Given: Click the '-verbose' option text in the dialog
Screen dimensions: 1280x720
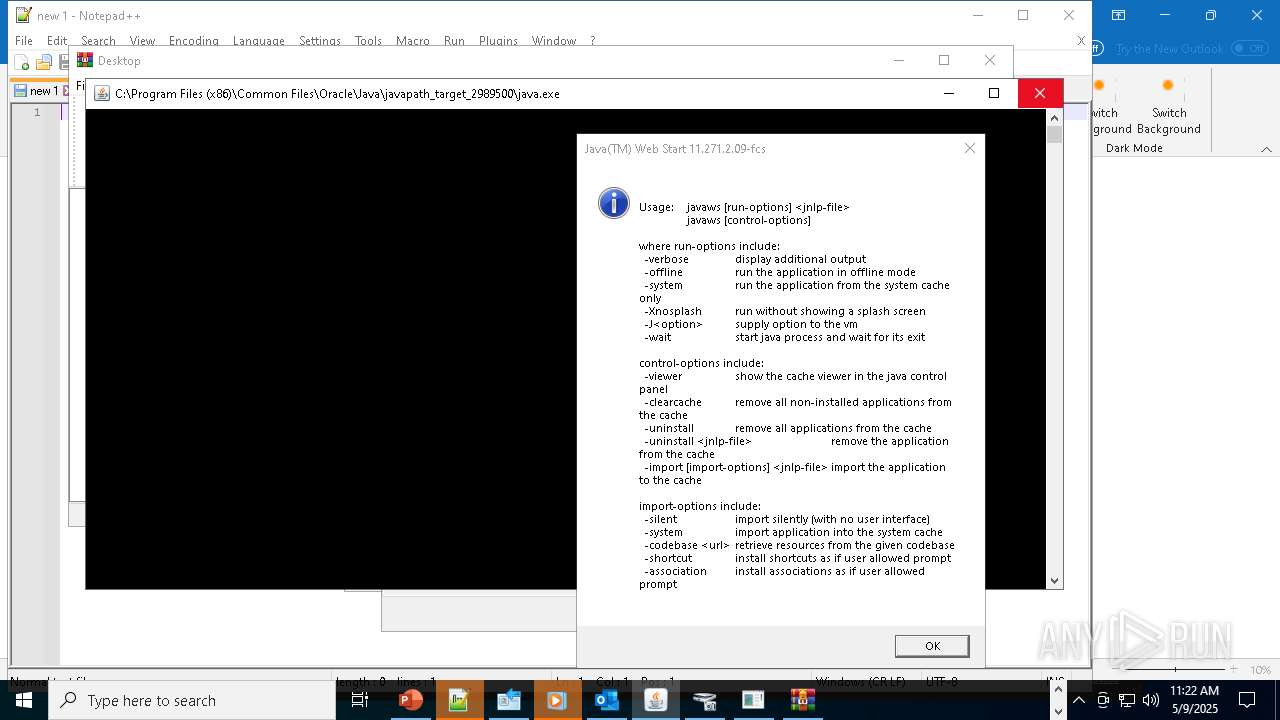Looking at the screenshot, I should click(x=666, y=259).
